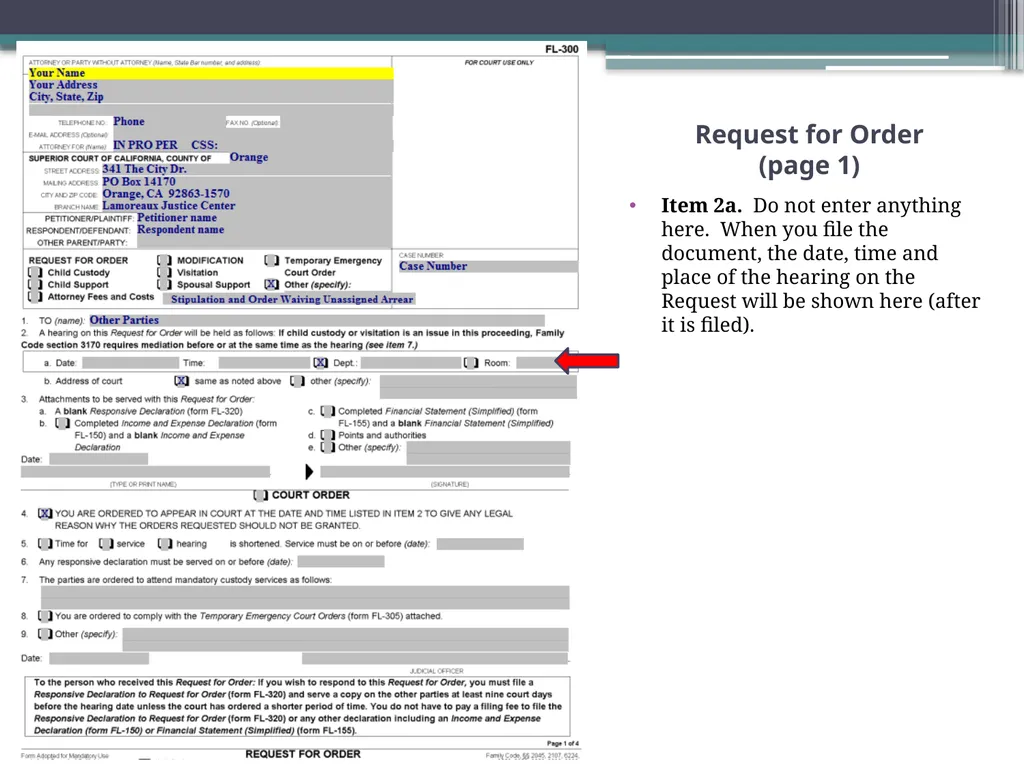Click the 'FL-300' form number

pos(562,49)
